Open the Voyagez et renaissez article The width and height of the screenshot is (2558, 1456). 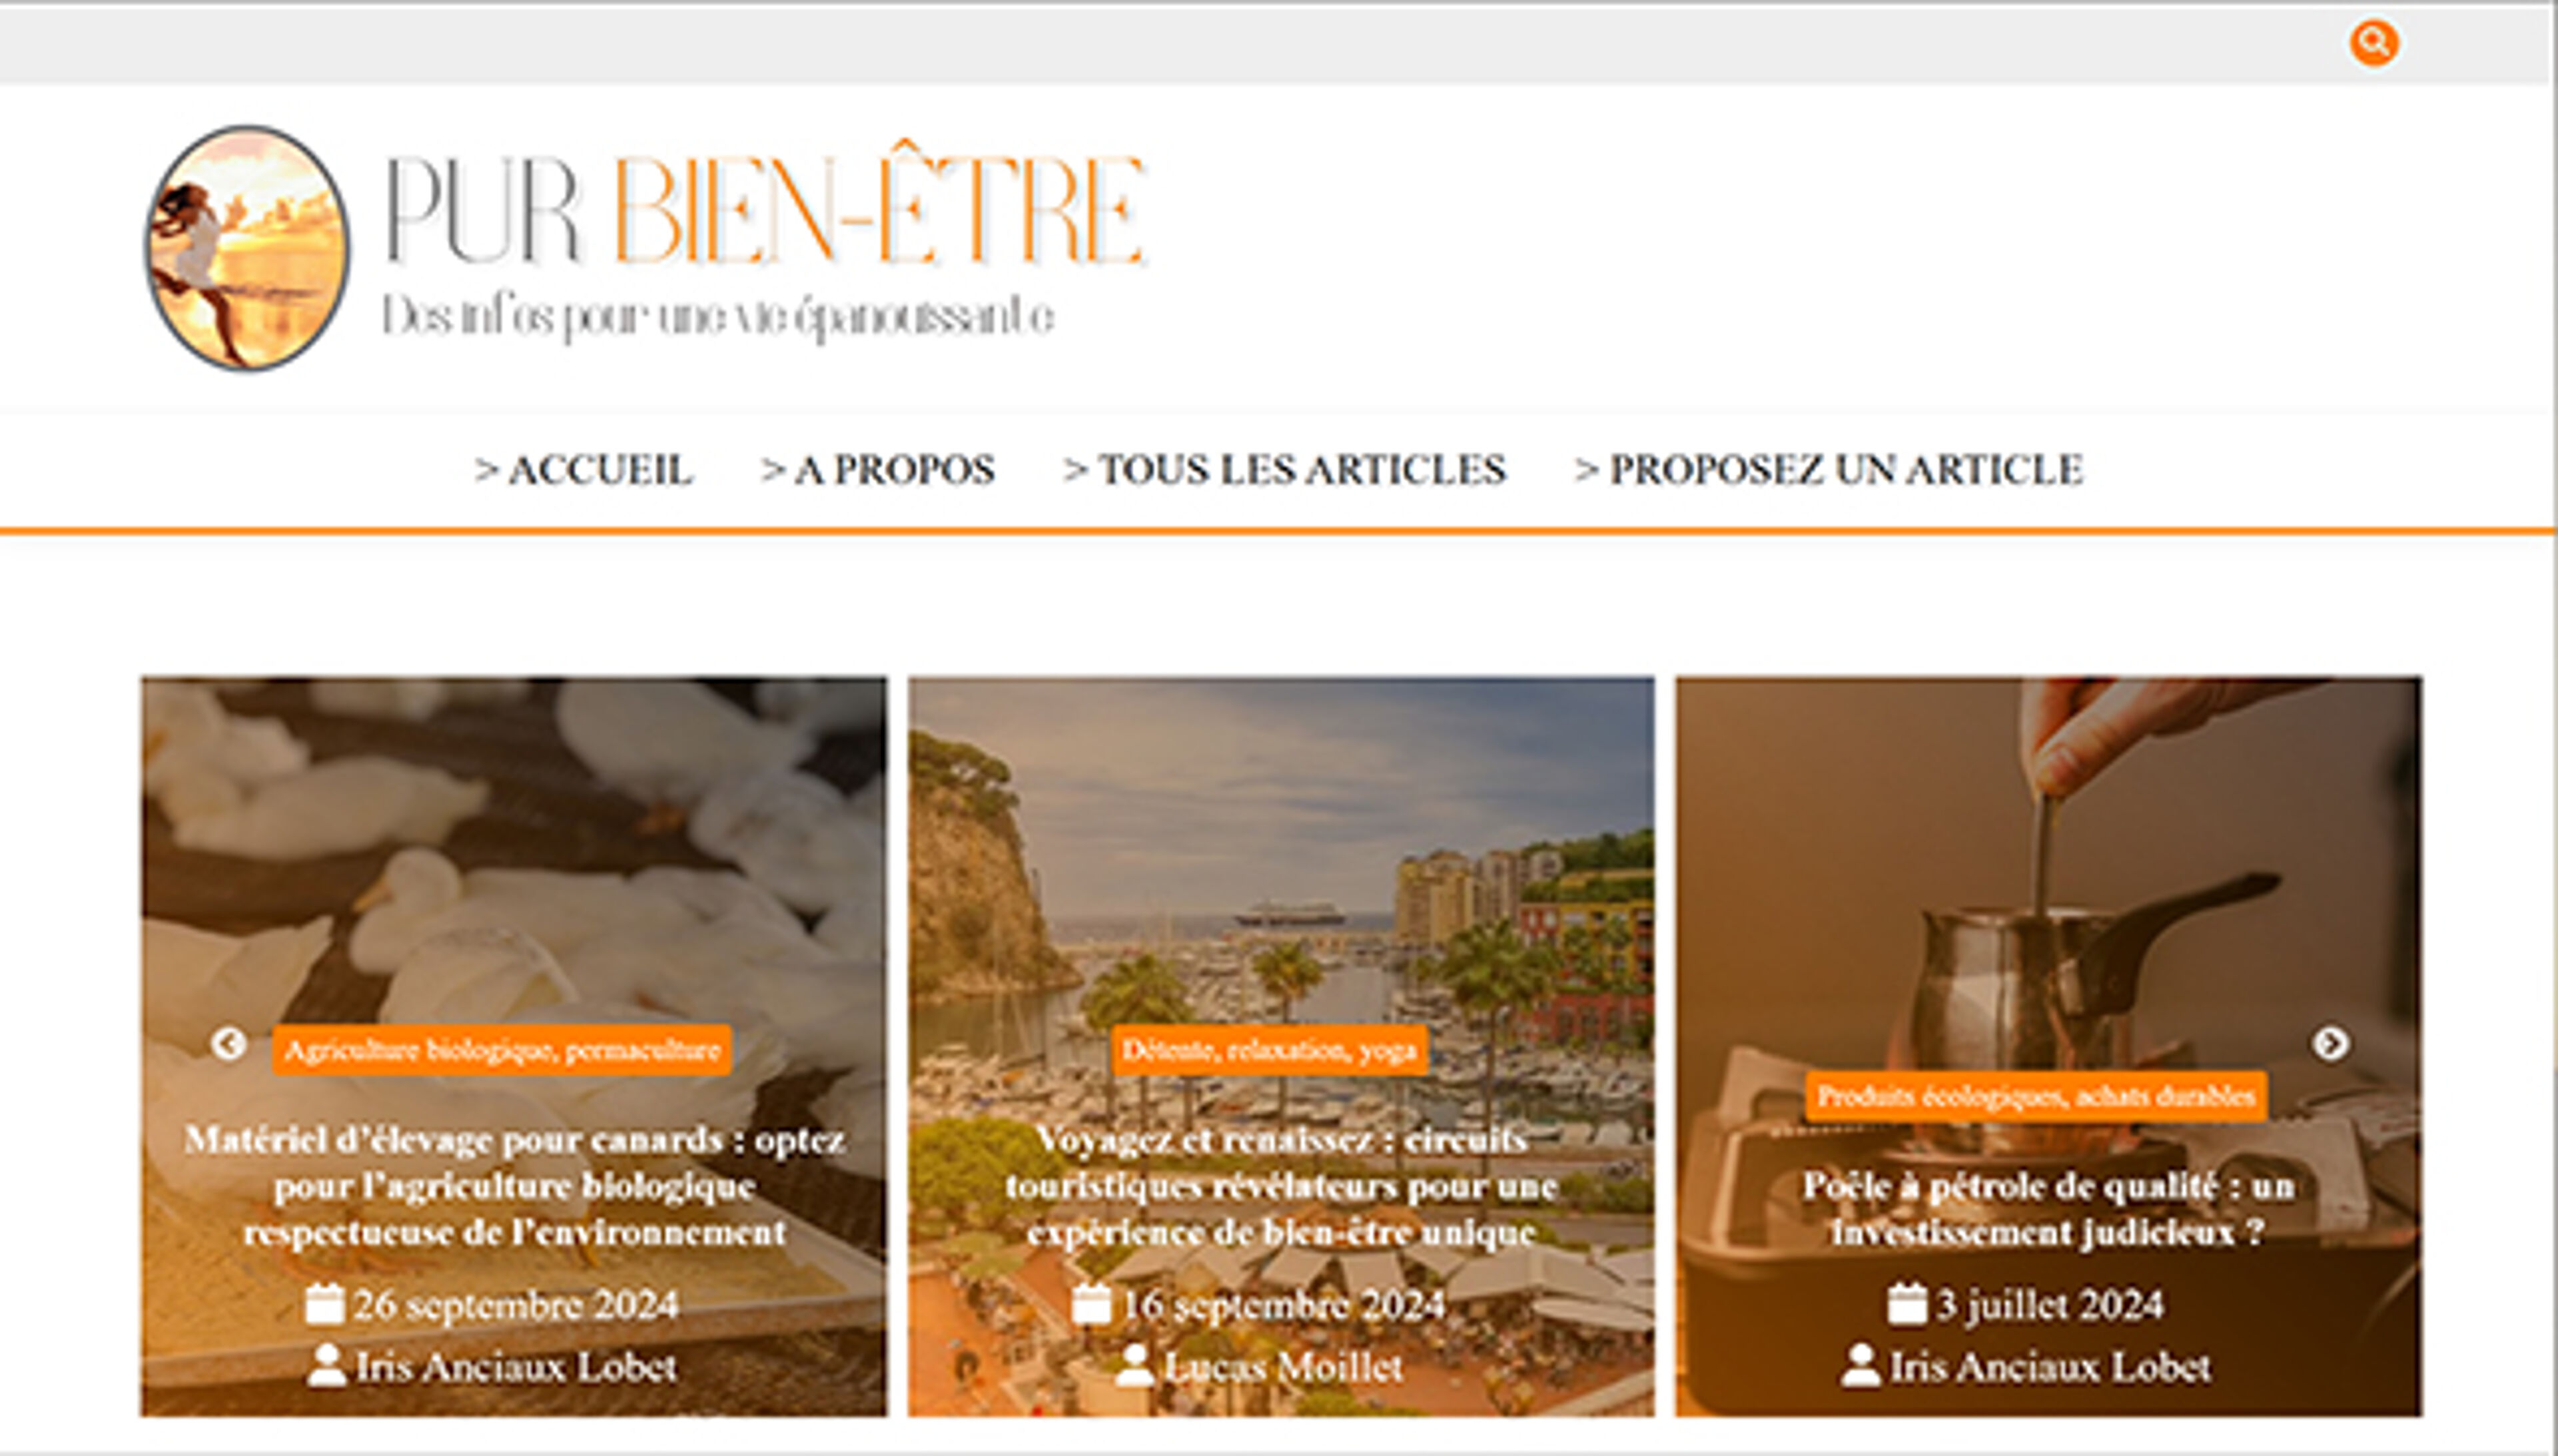tap(1281, 1186)
